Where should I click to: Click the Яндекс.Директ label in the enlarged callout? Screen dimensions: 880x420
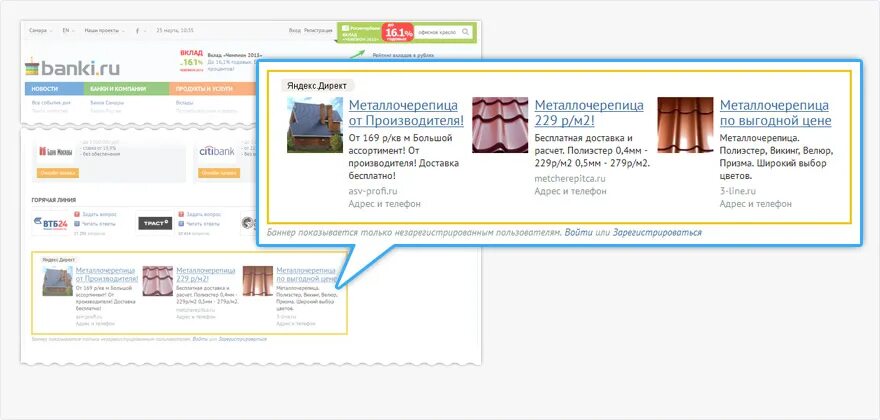pyautogui.click(x=318, y=86)
